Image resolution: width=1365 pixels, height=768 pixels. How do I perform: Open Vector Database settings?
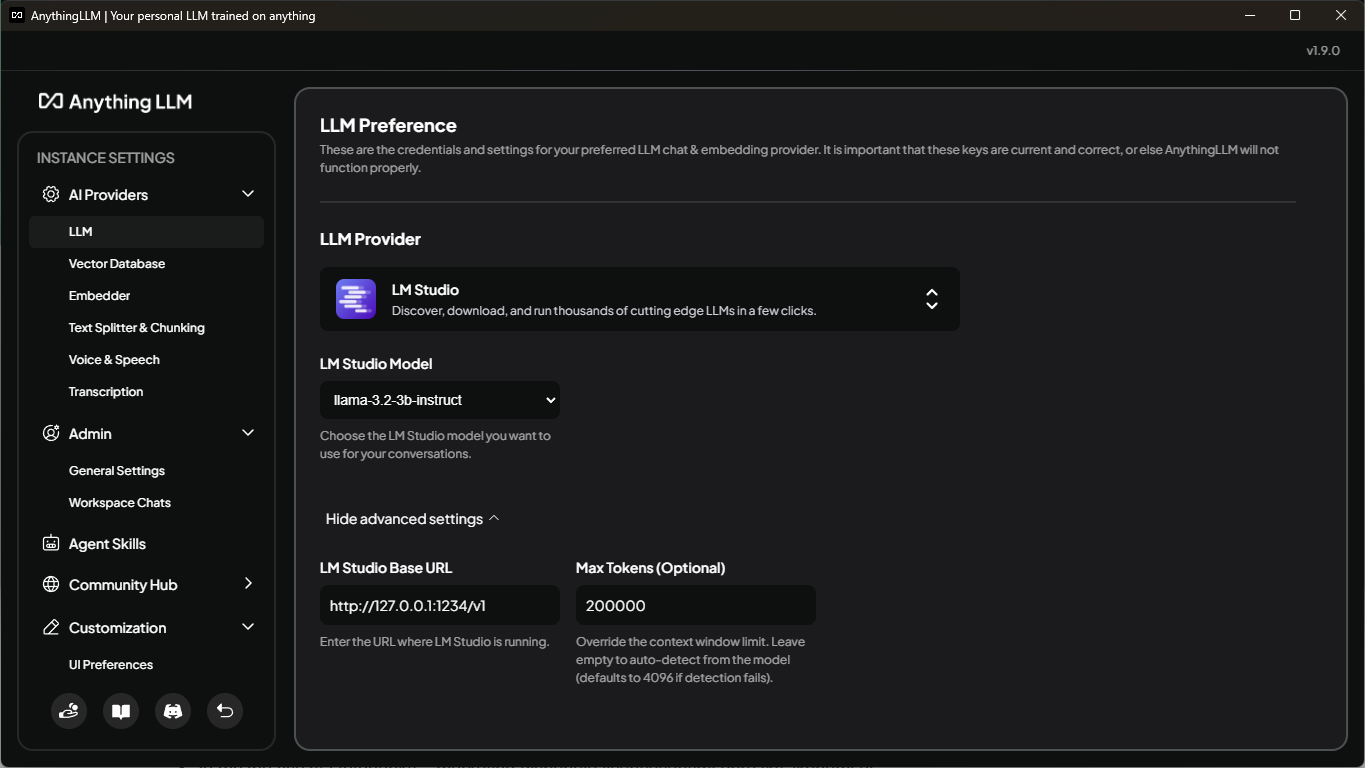[x=117, y=264]
